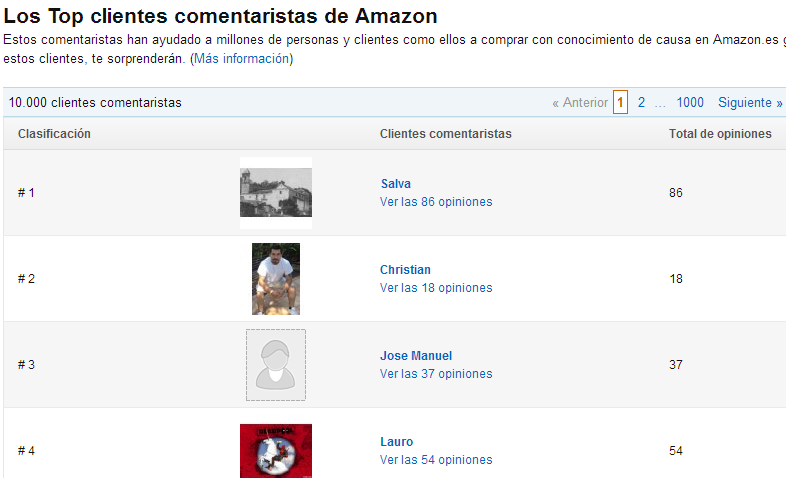The width and height of the screenshot is (786, 478).
Task: Open Salva's church profile photo
Action: 276,193
